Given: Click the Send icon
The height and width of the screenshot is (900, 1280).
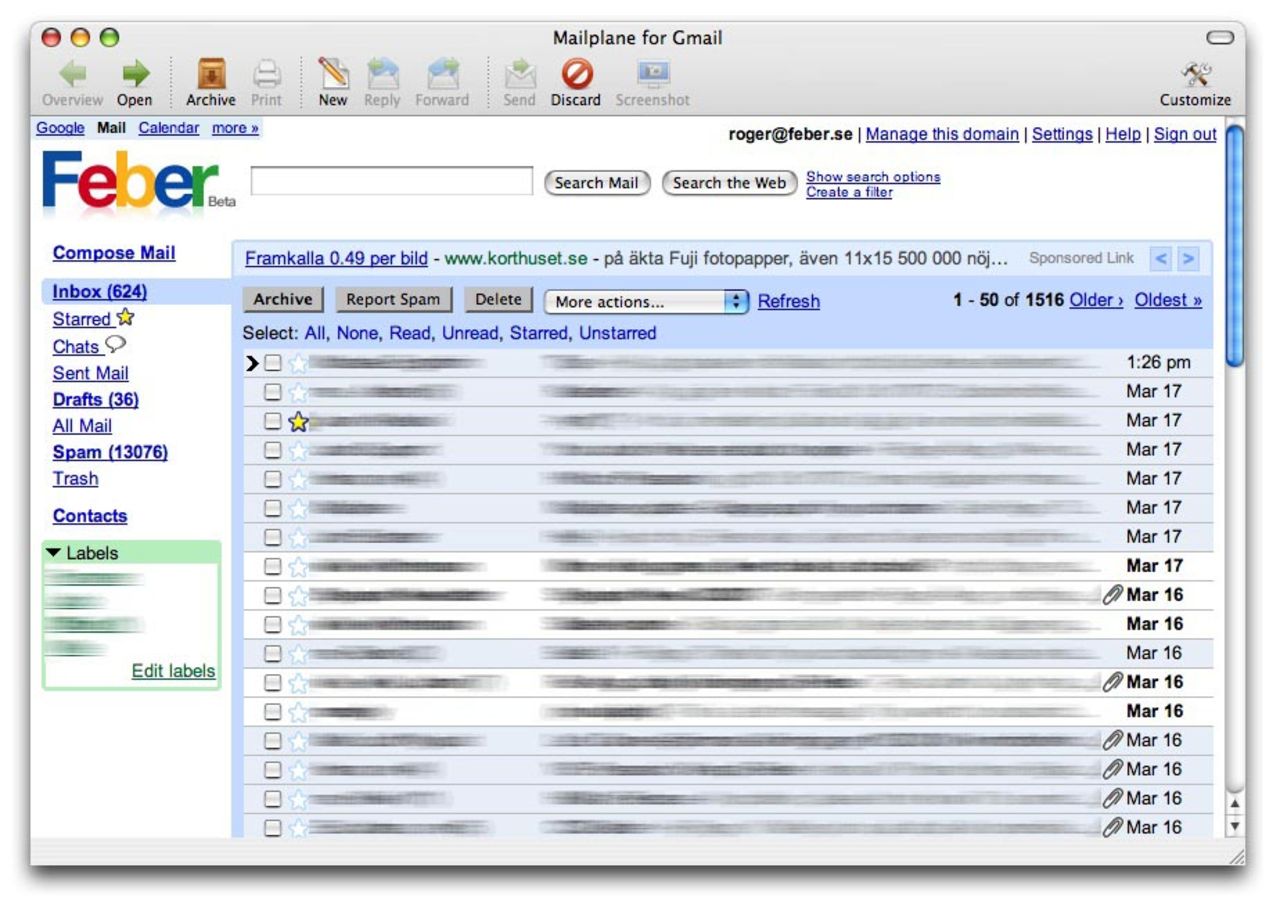Looking at the screenshot, I should pyautogui.click(x=519, y=75).
